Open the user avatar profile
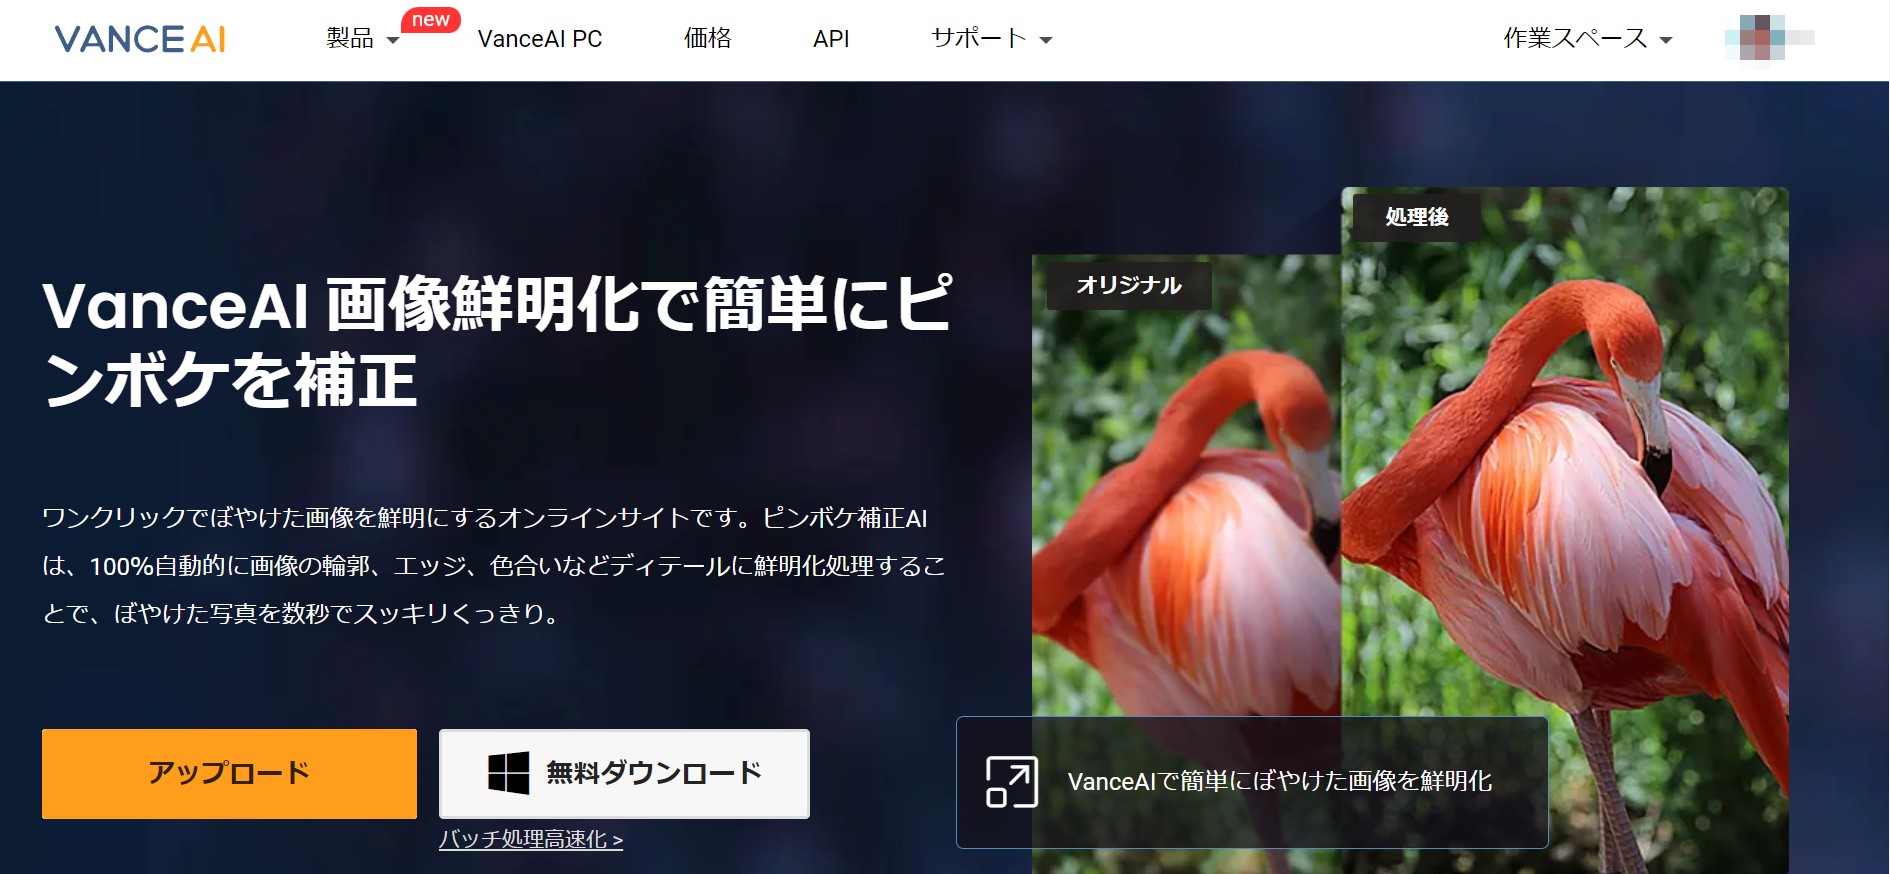1890x874 pixels. pyautogui.click(x=1769, y=38)
